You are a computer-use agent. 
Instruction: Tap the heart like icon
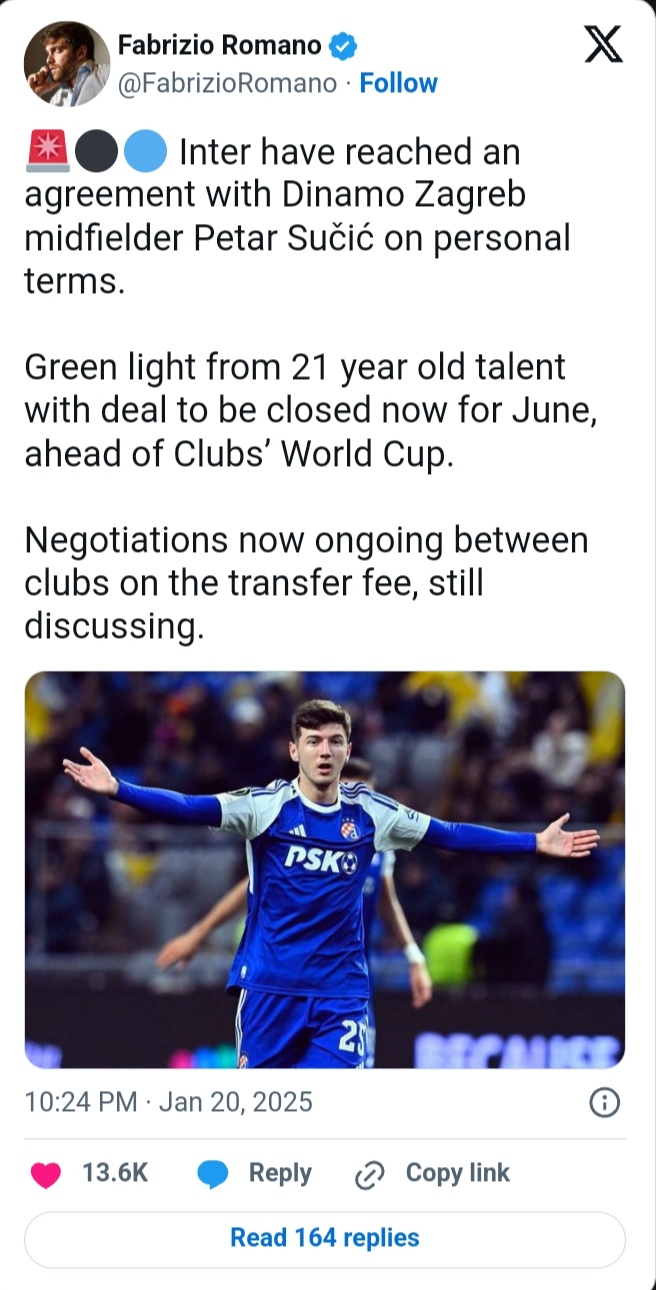coord(46,1175)
